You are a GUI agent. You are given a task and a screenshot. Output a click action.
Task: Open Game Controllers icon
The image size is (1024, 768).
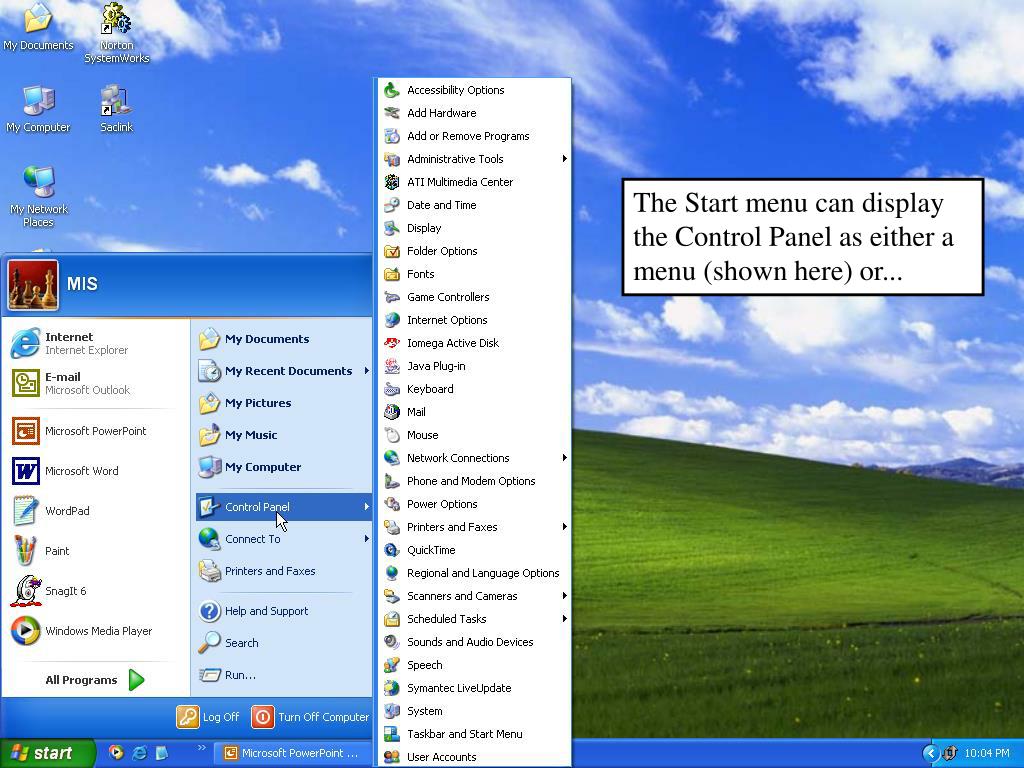click(392, 297)
